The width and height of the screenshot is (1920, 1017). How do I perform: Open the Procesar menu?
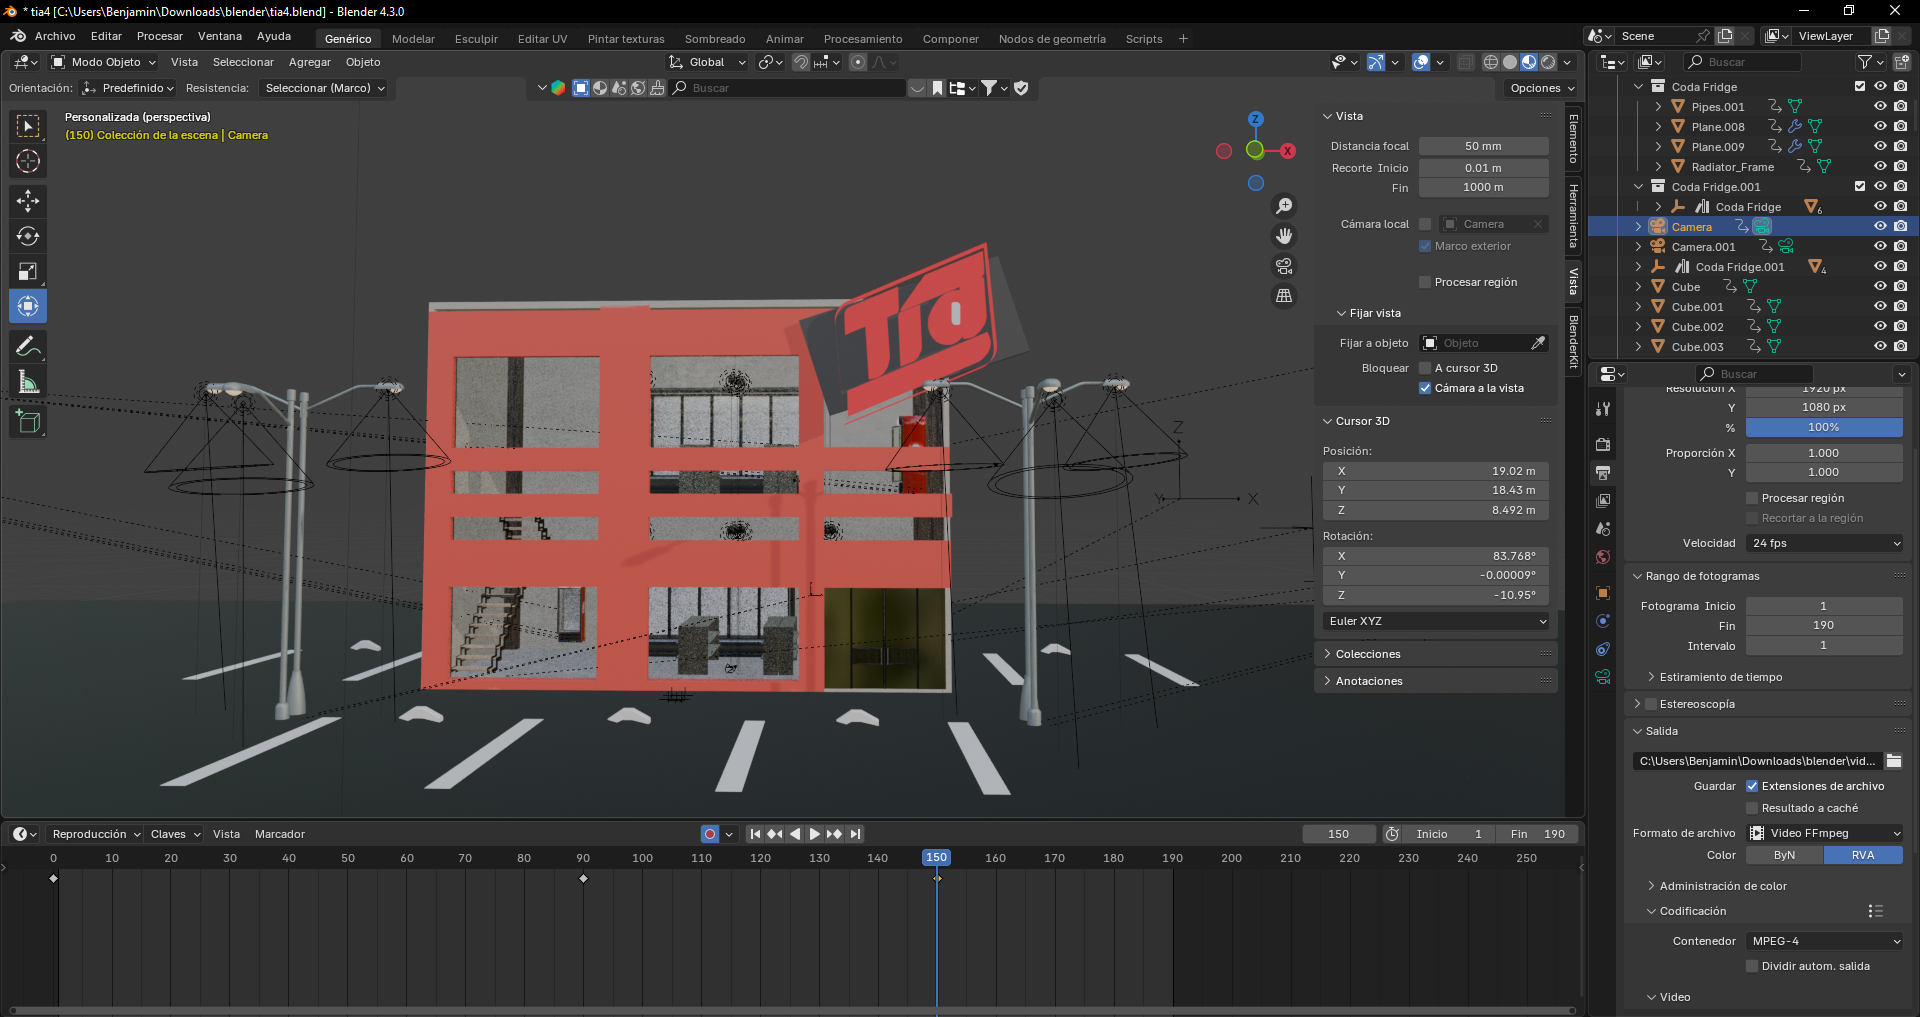click(159, 36)
